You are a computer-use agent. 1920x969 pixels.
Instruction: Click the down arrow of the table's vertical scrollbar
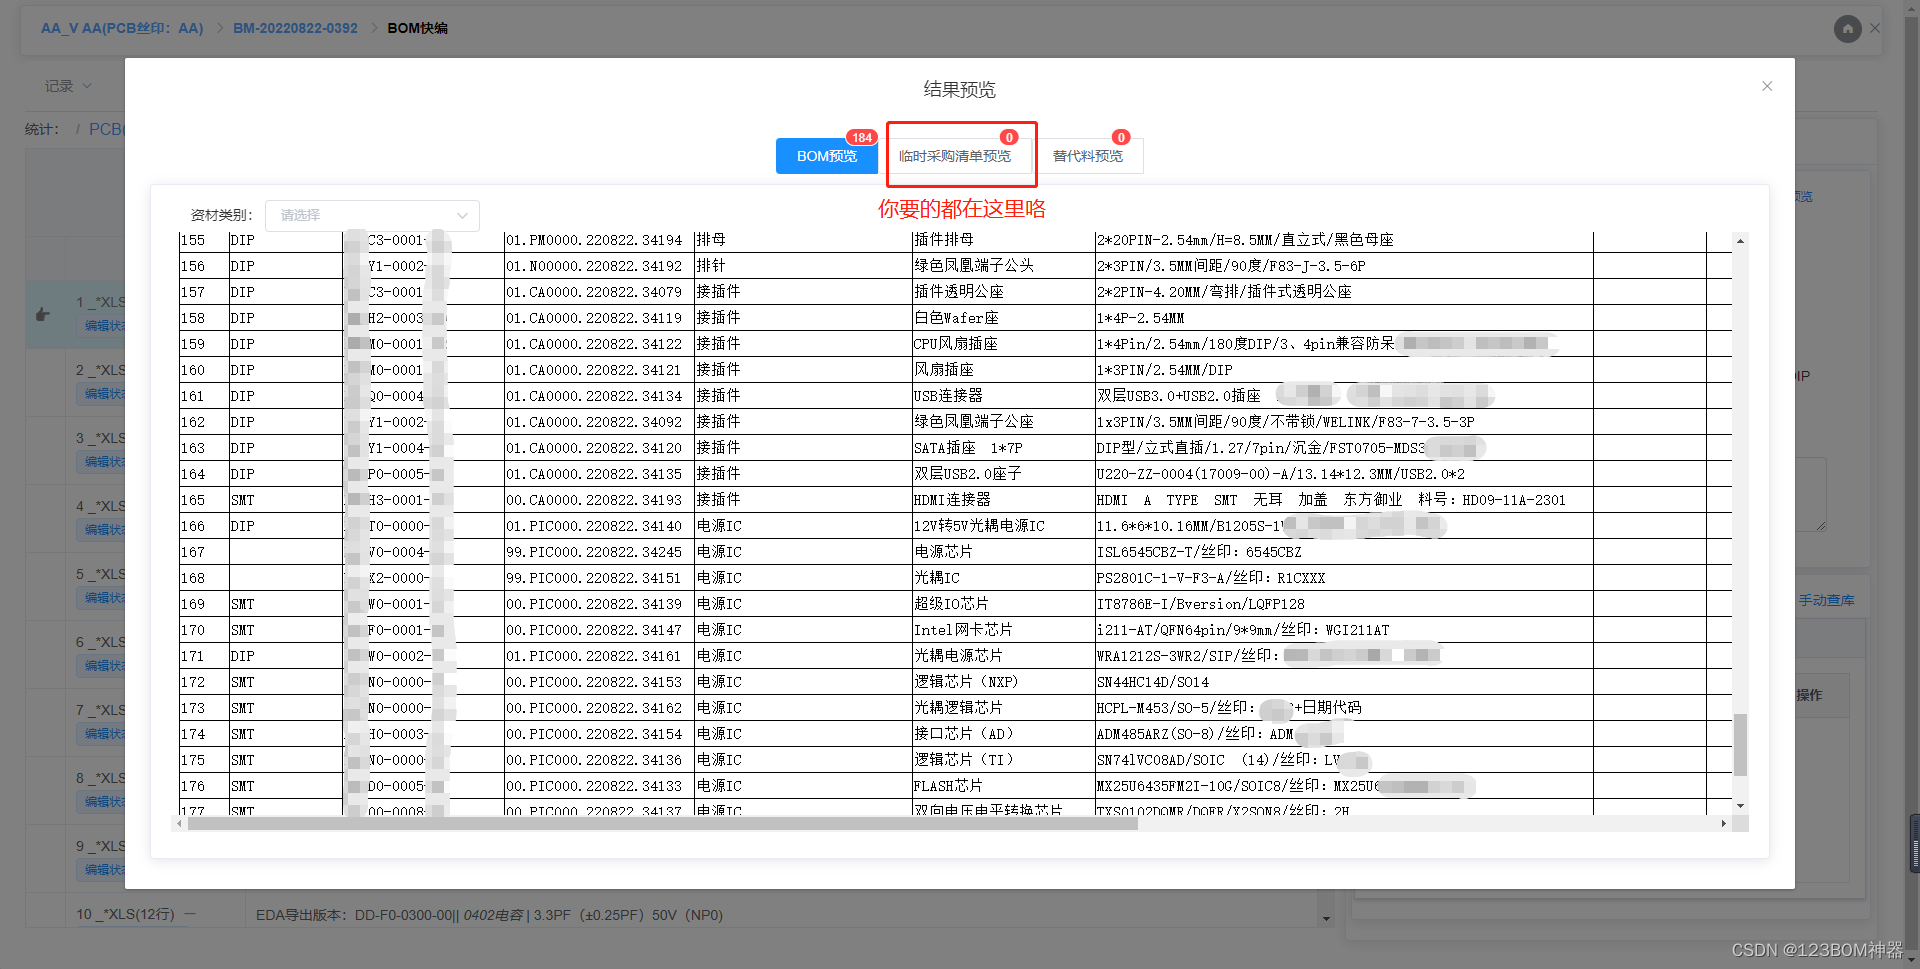(1740, 806)
